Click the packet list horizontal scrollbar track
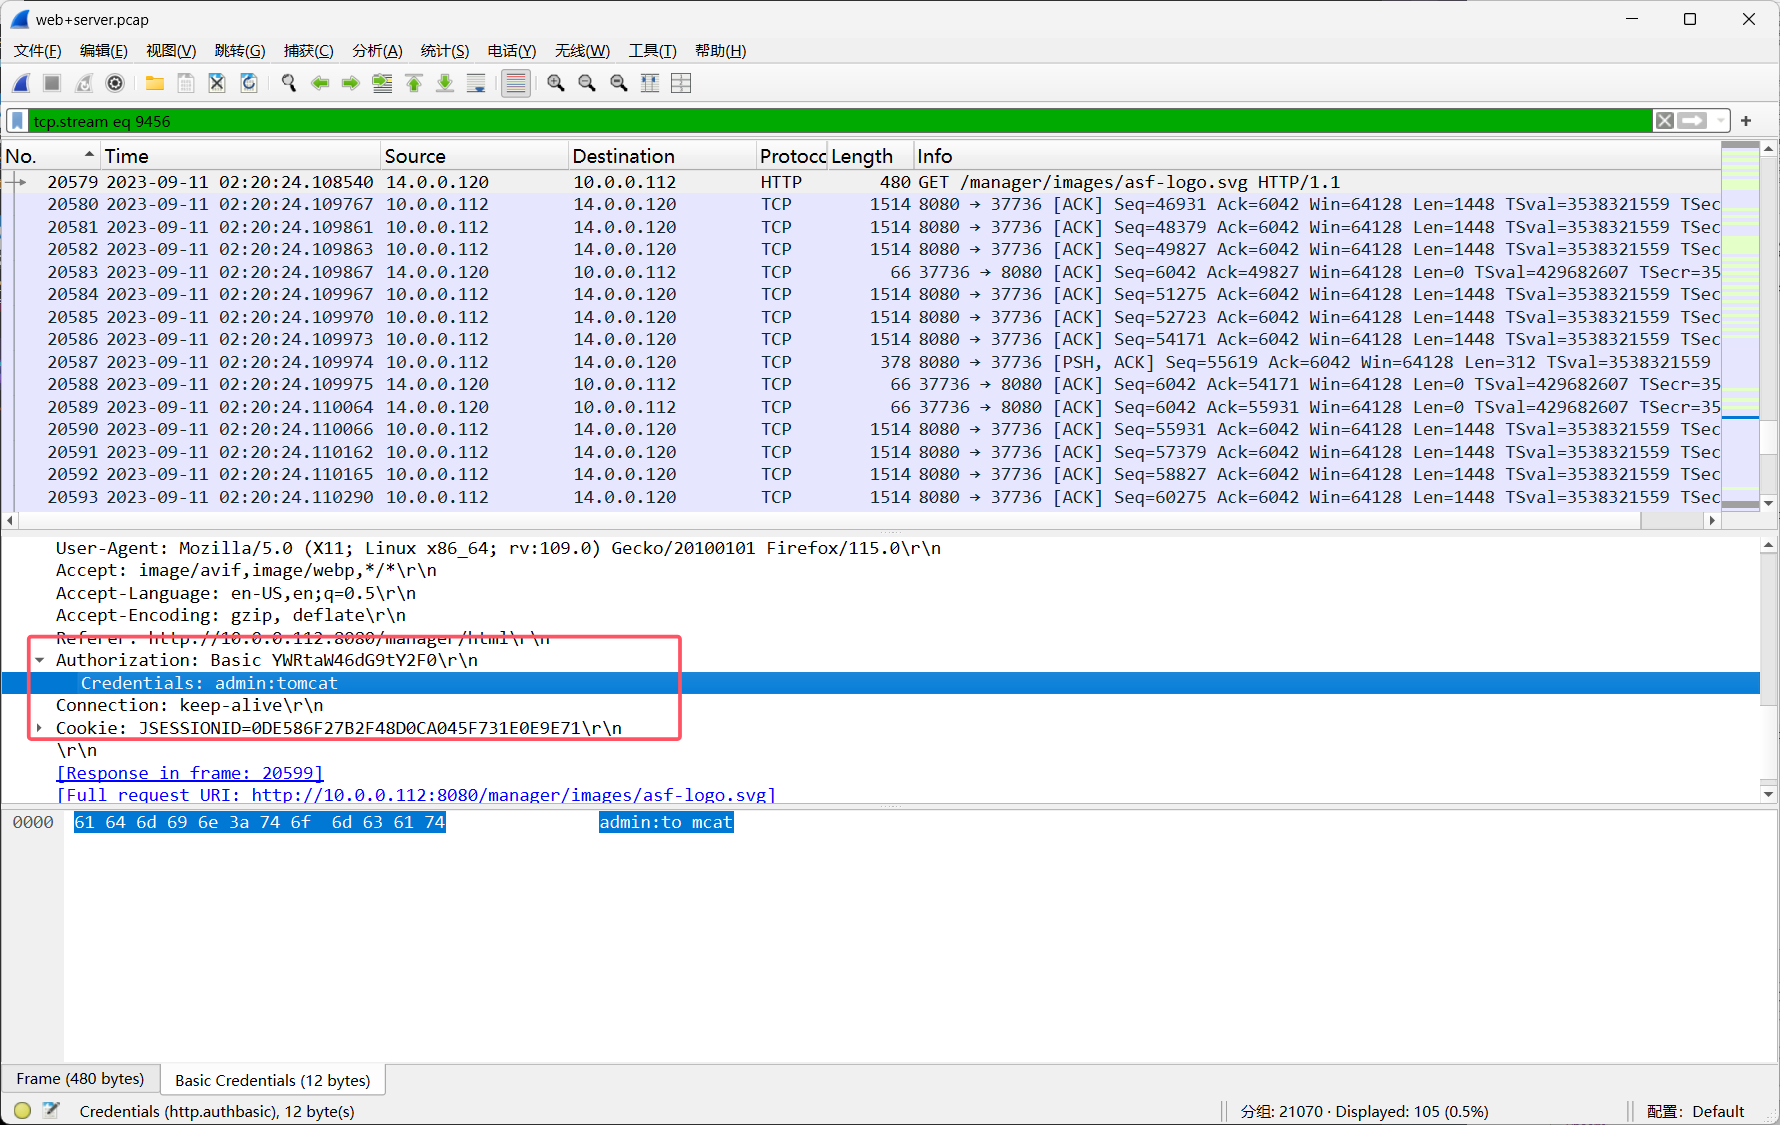The width and height of the screenshot is (1780, 1125). 860,520
